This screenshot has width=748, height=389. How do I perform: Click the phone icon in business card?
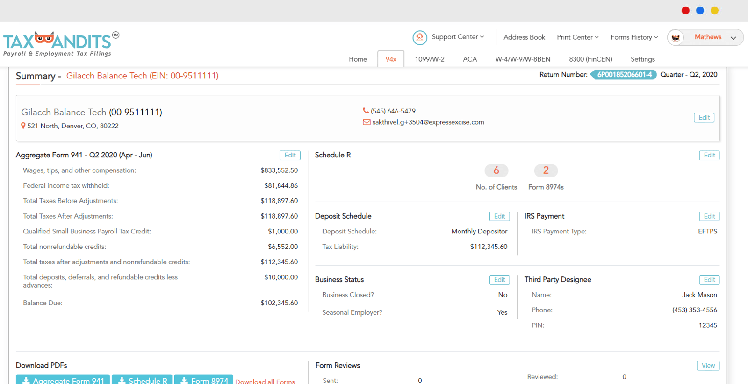(366, 110)
